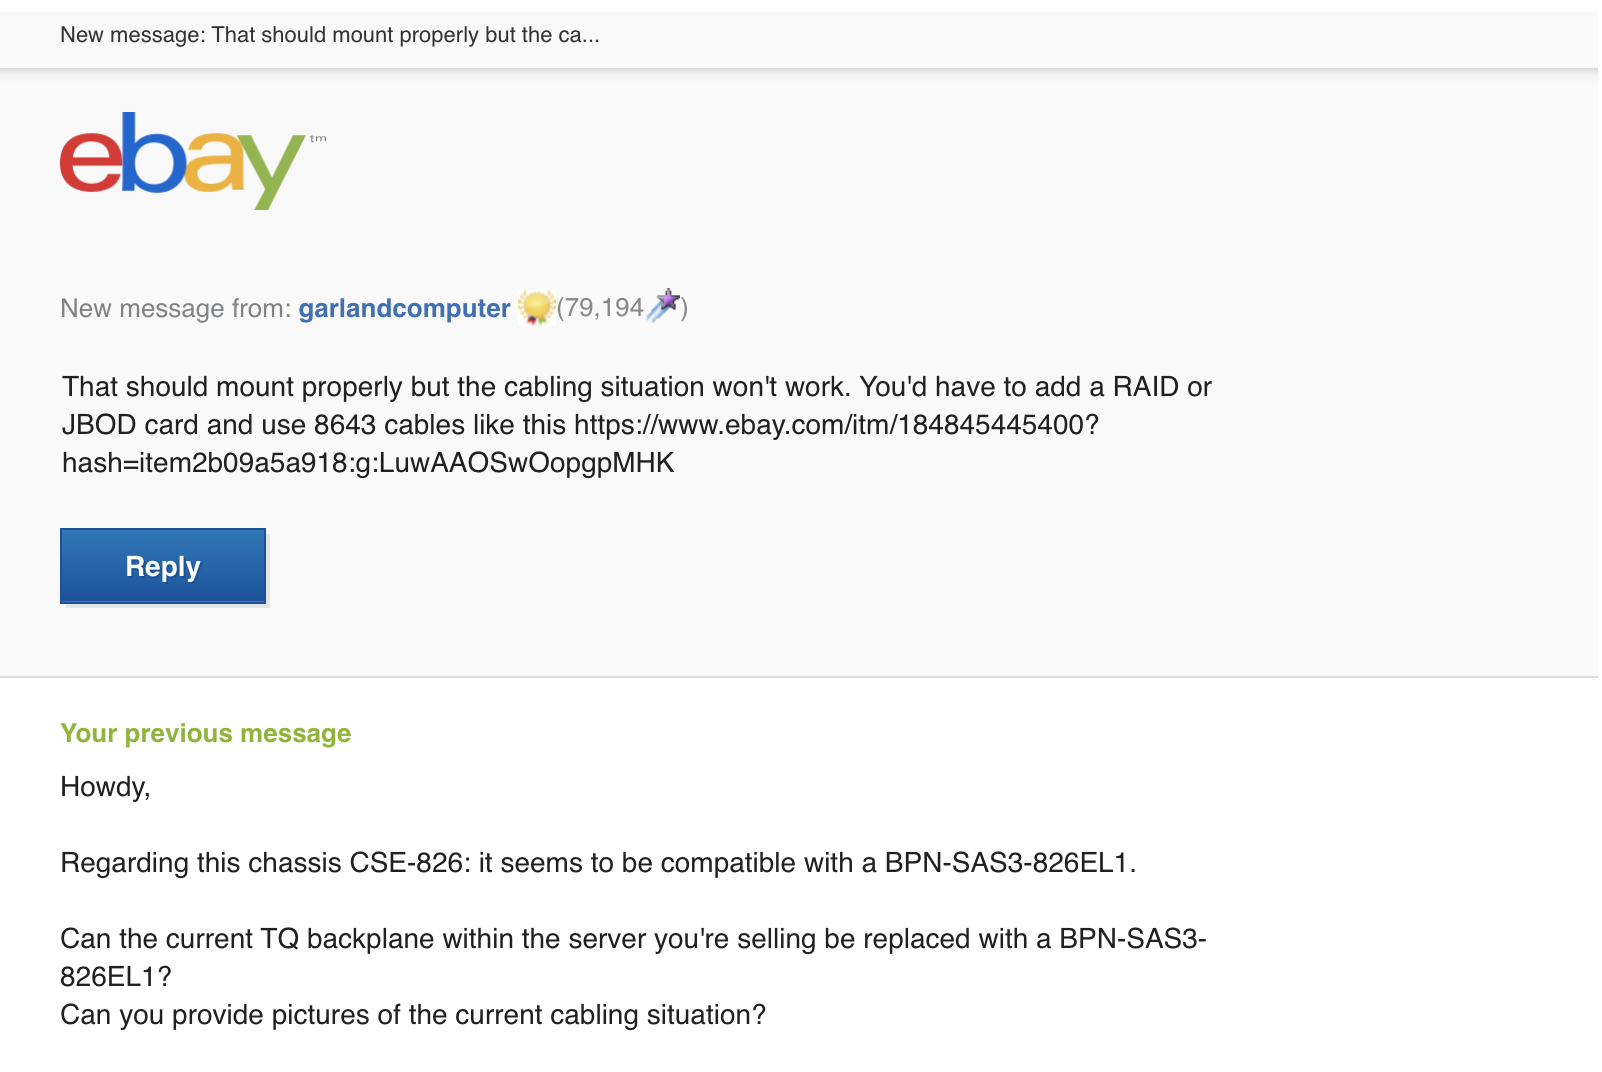This screenshot has width=1602, height=1072.
Task: Click the 'Your previous message' heading
Action: tap(206, 733)
